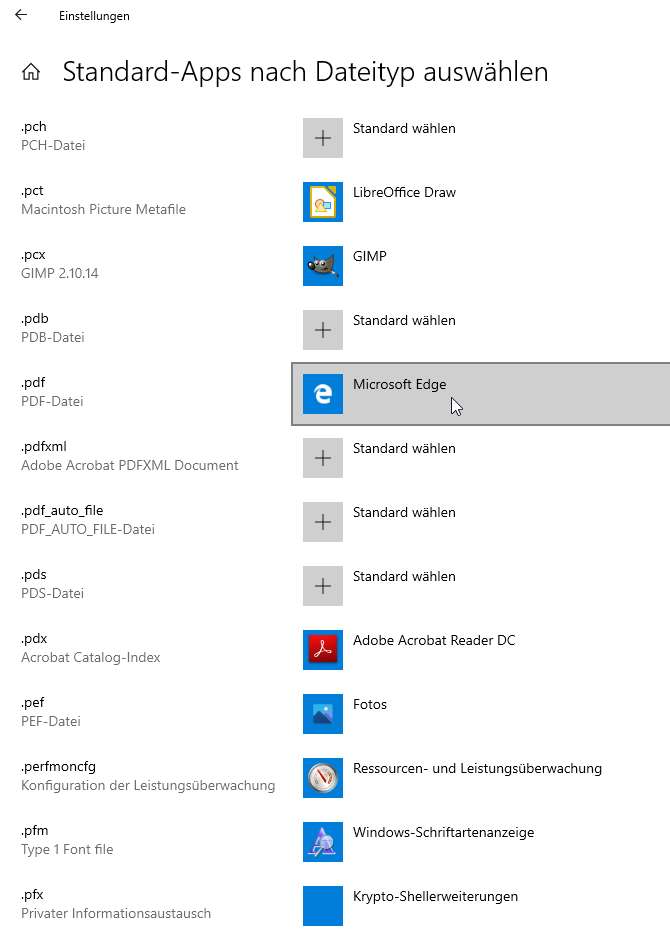Select 'Standard wählen' for .pdfxml
This screenshot has height=948, width=670.
tap(404, 449)
